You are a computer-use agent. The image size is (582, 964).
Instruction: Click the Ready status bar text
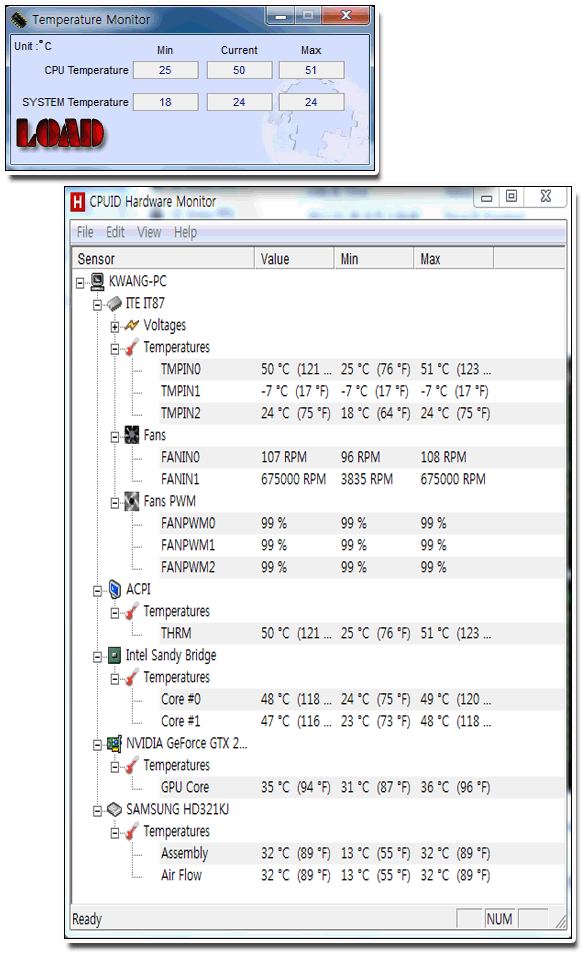(87, 920)
